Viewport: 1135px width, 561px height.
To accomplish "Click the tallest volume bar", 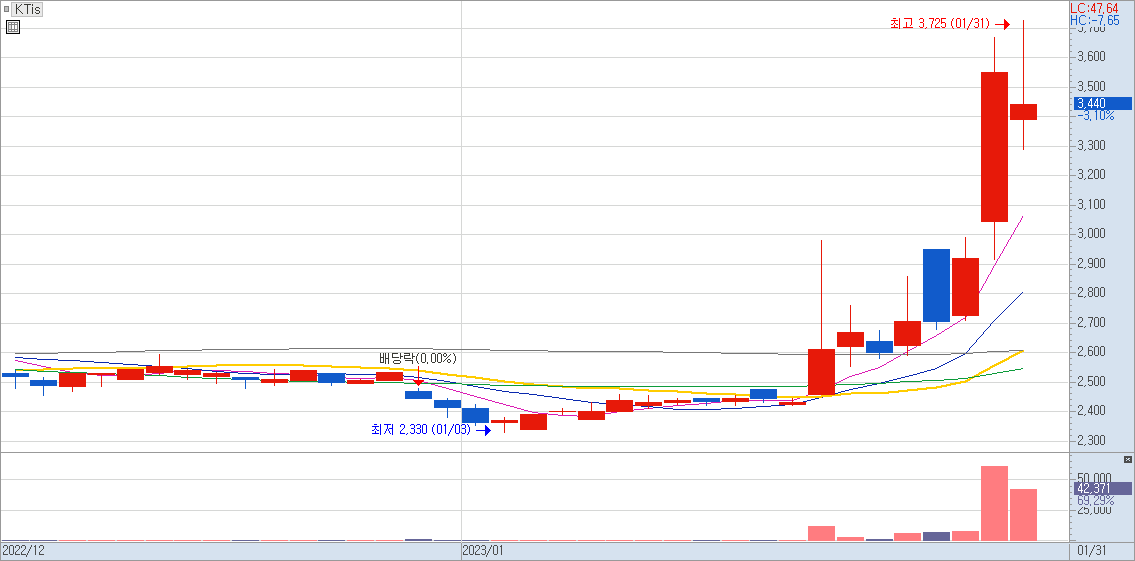I will pyautogui.click(x=994, y=503).
